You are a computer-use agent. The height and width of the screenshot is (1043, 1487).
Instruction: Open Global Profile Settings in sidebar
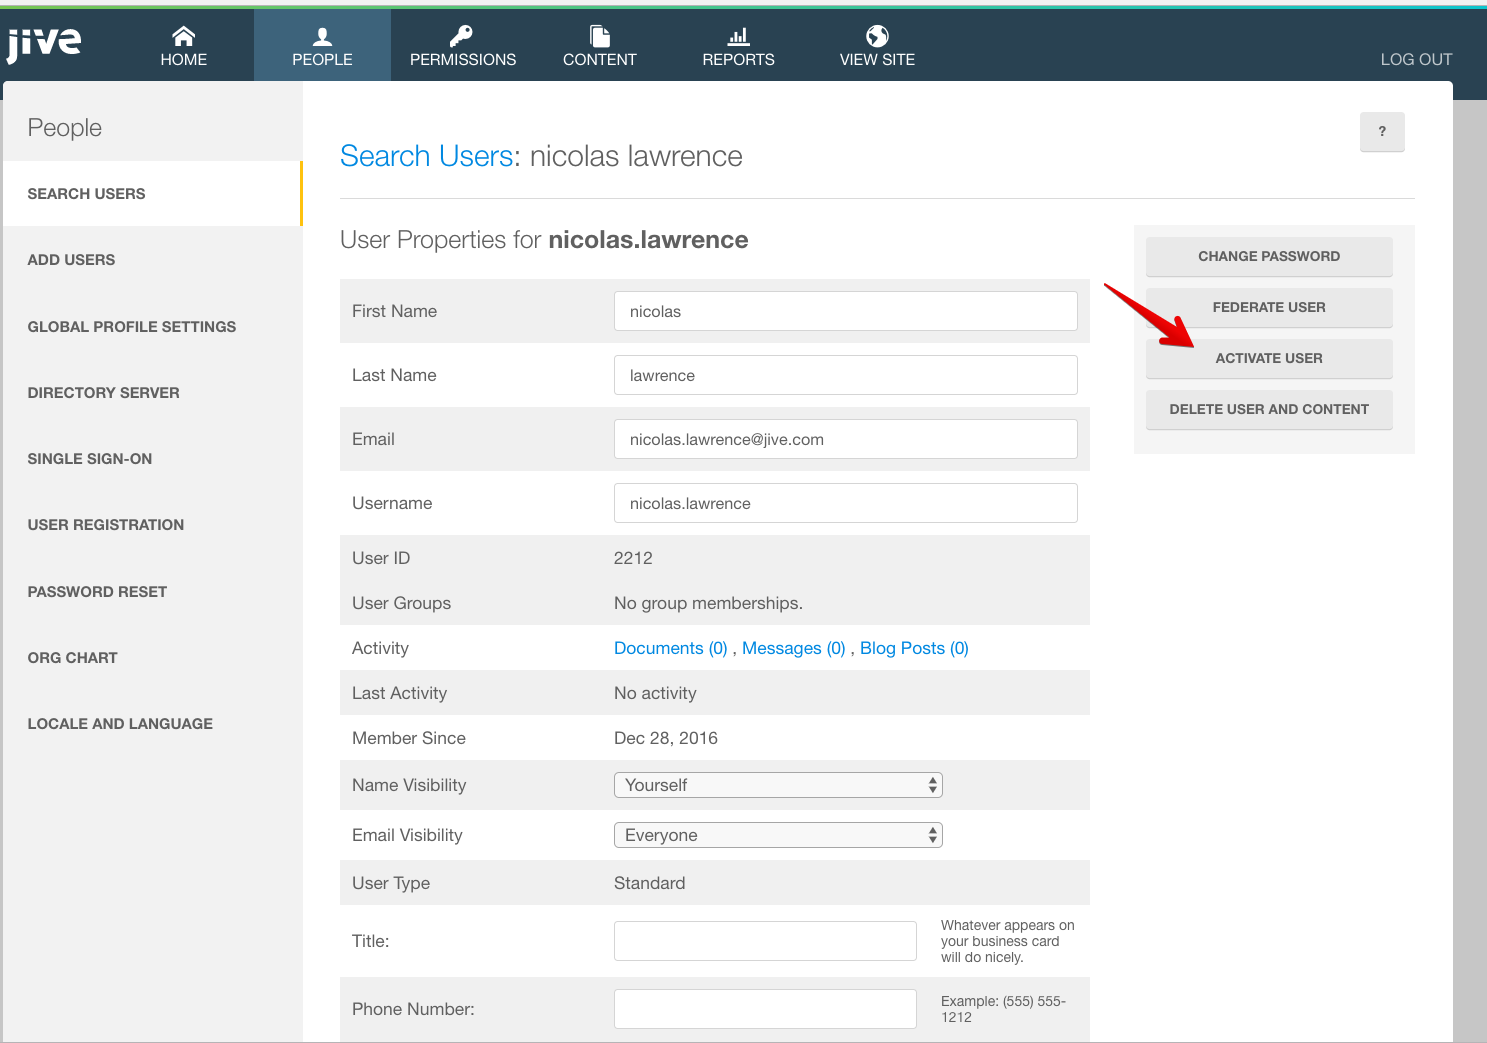(x=132, y=327)
